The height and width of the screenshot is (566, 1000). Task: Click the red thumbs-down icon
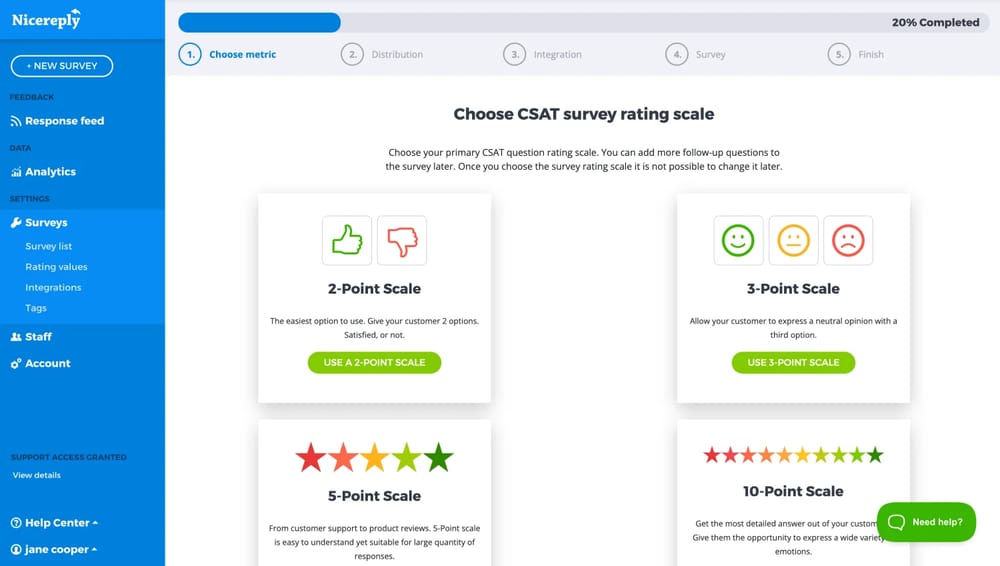point(402,240)
